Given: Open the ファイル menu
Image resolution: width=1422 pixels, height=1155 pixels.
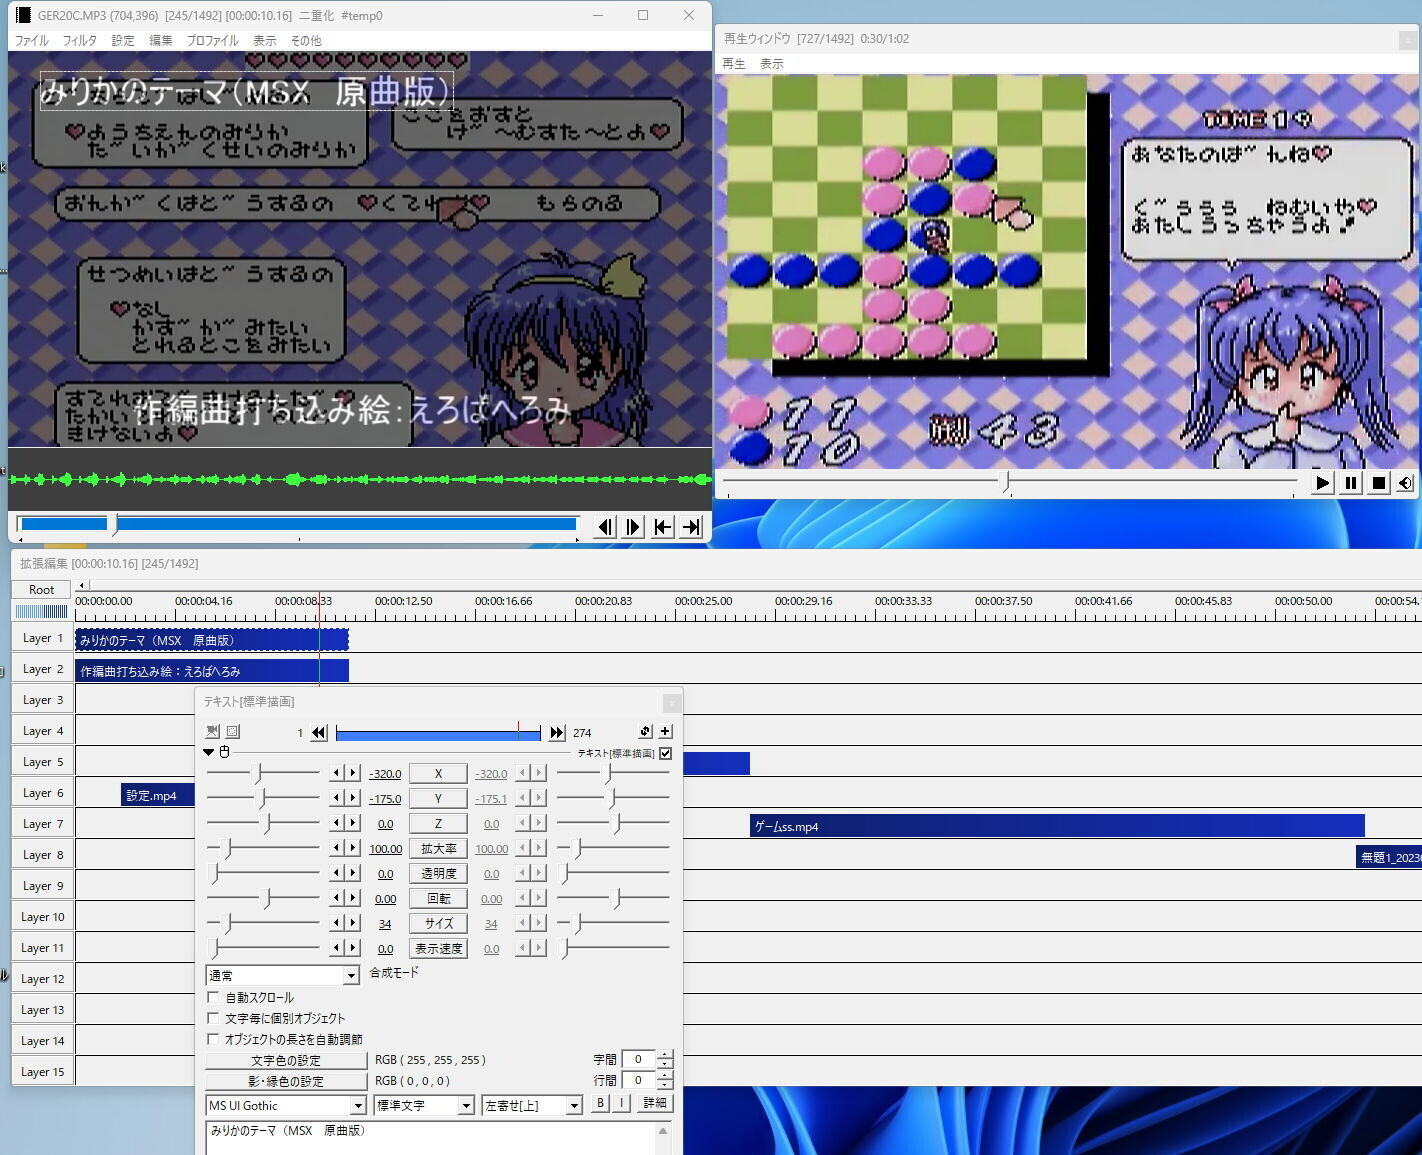Looking at the screenshot, I should click(x=32, y=41).
